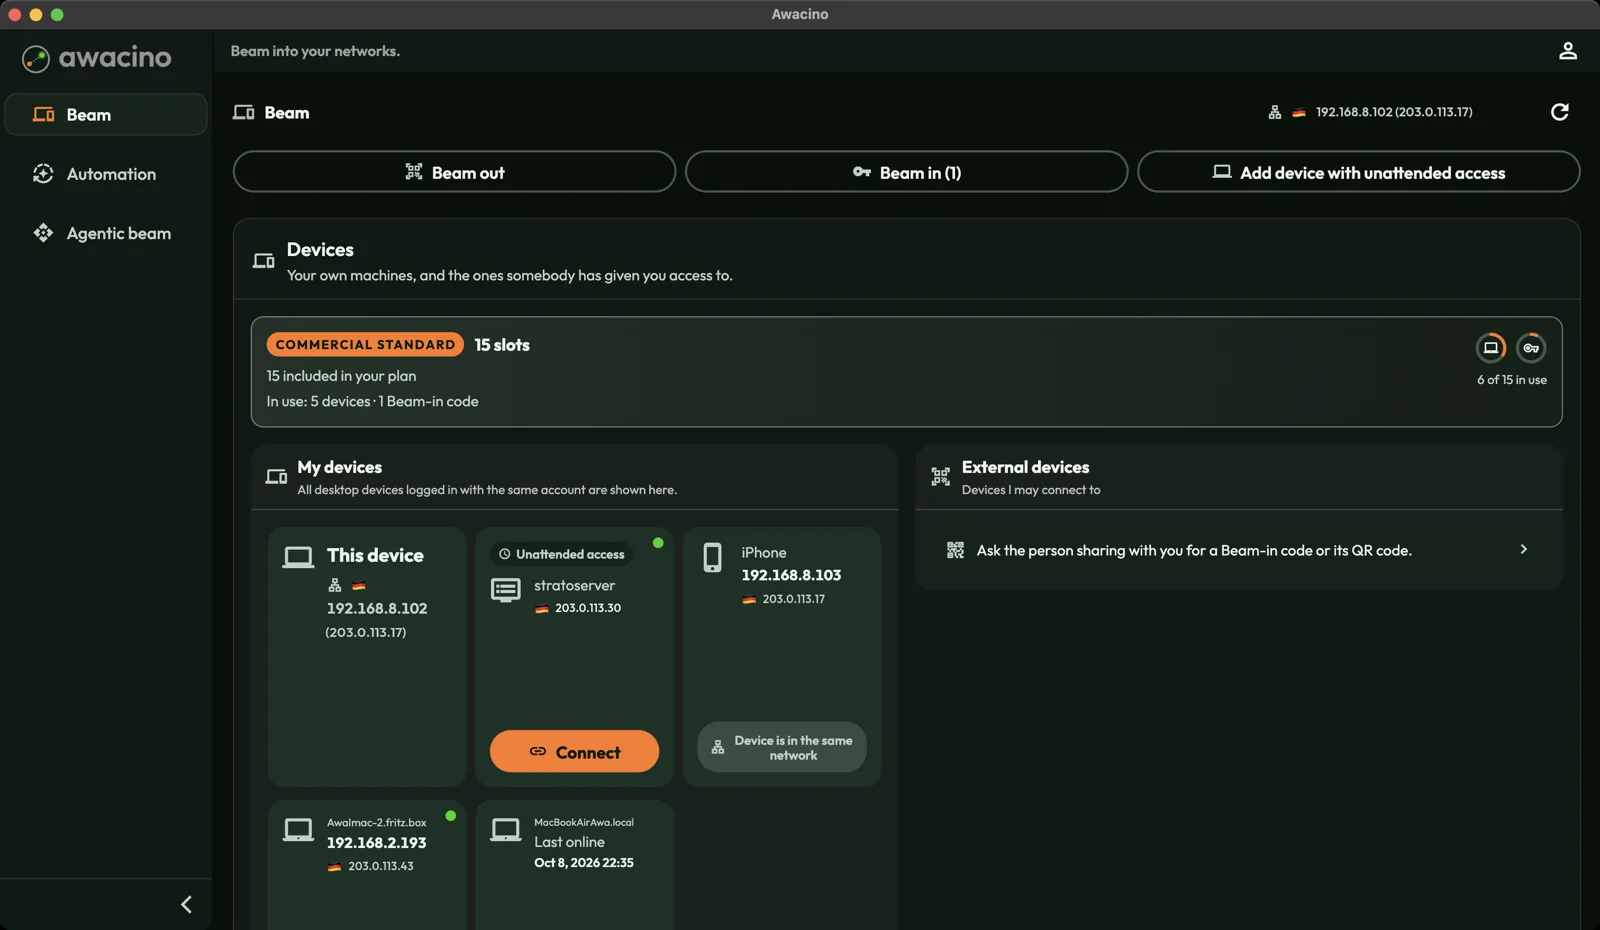
Task: Click the External devices header icon
Action: (940, 477)
